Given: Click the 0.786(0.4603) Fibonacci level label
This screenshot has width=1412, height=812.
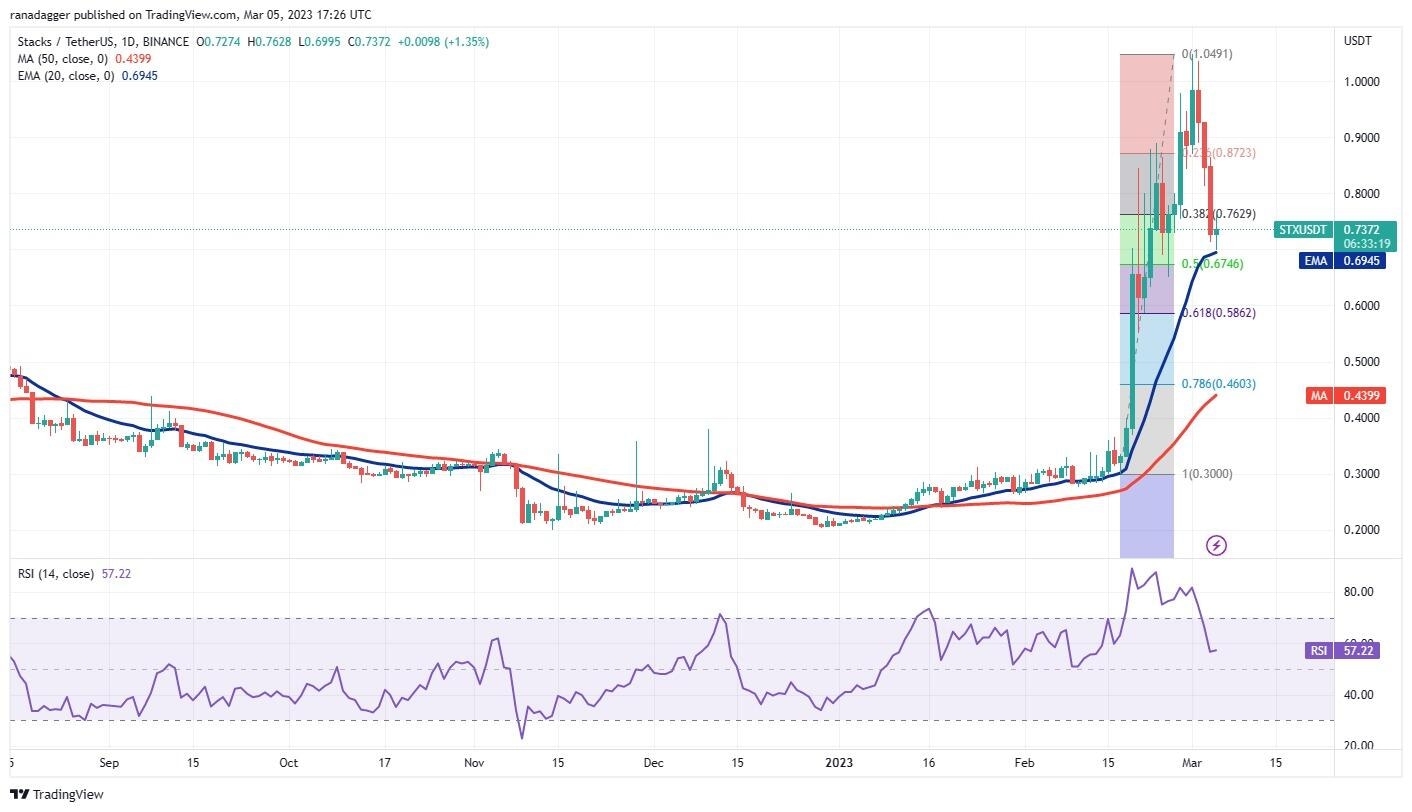Looking at the screenshot, I should 1218,384.
